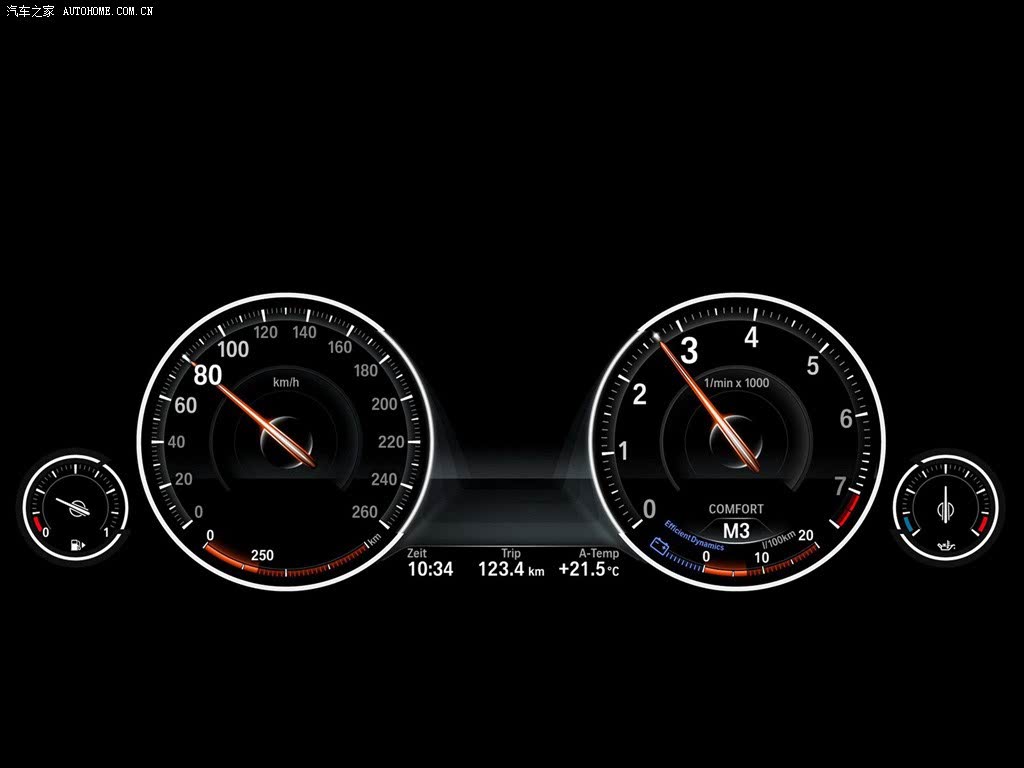Screen dimensions: 1024x768
Task: Click the "6" on the tachometer
Action: 846,419
